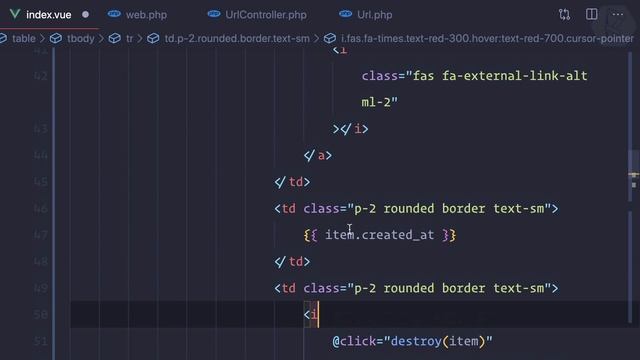
Task: Click the closing </a> tag
Action: (x=318, y=156)
